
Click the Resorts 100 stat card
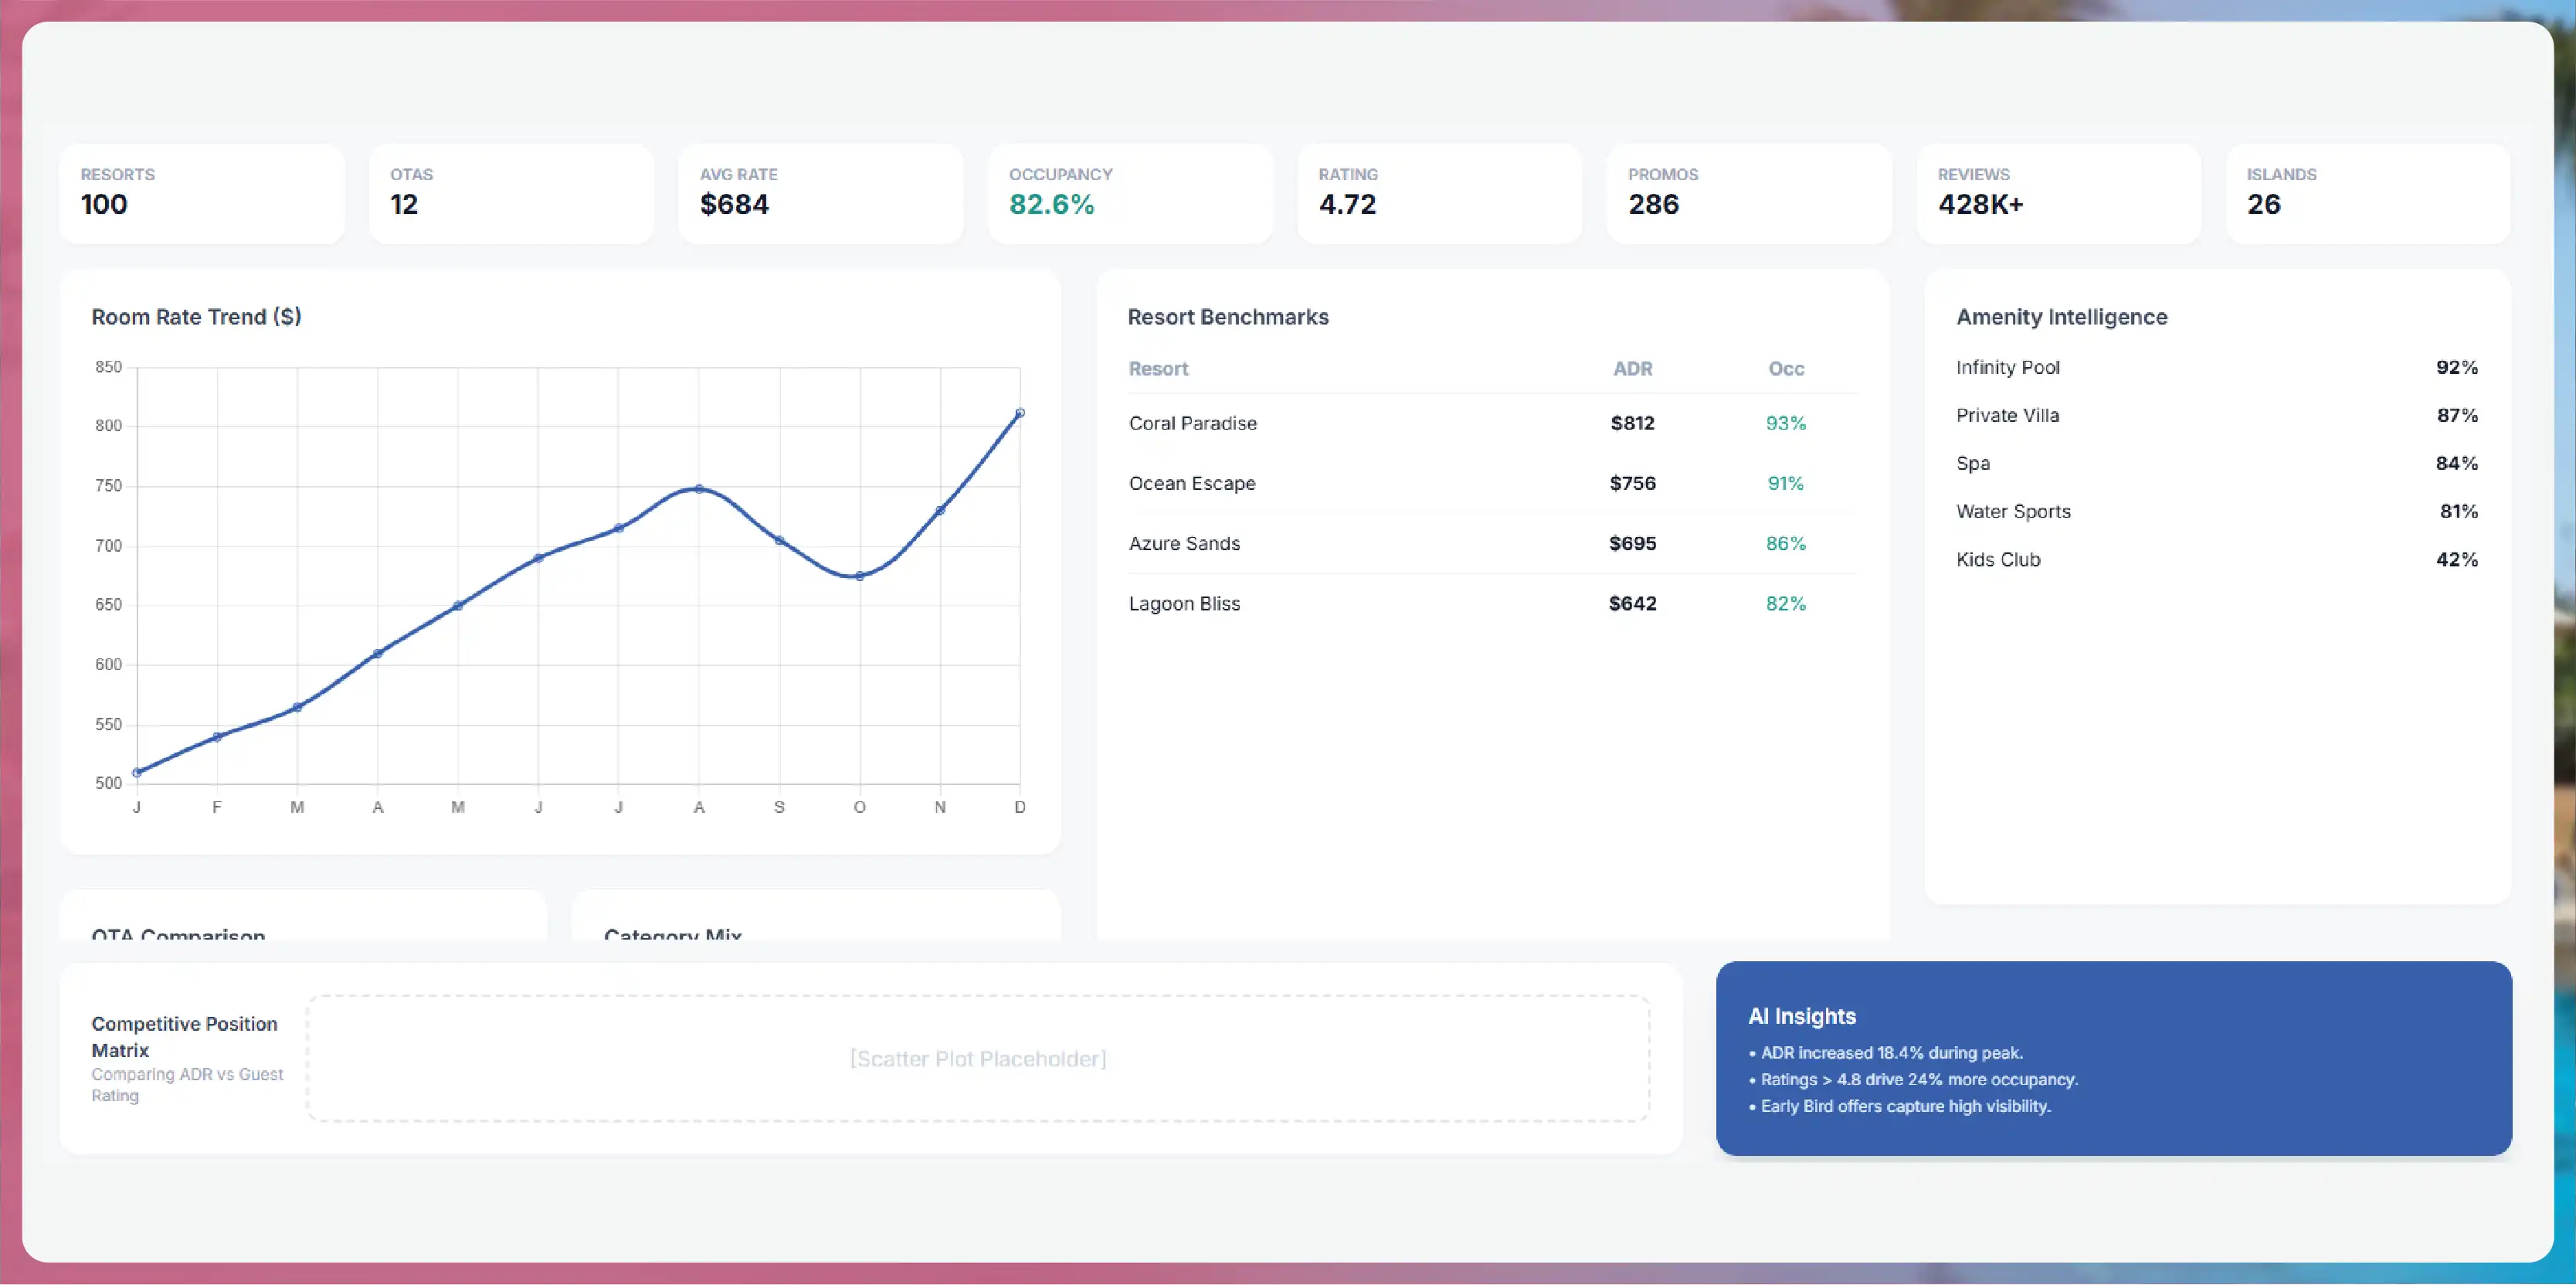tap(202, 193)
